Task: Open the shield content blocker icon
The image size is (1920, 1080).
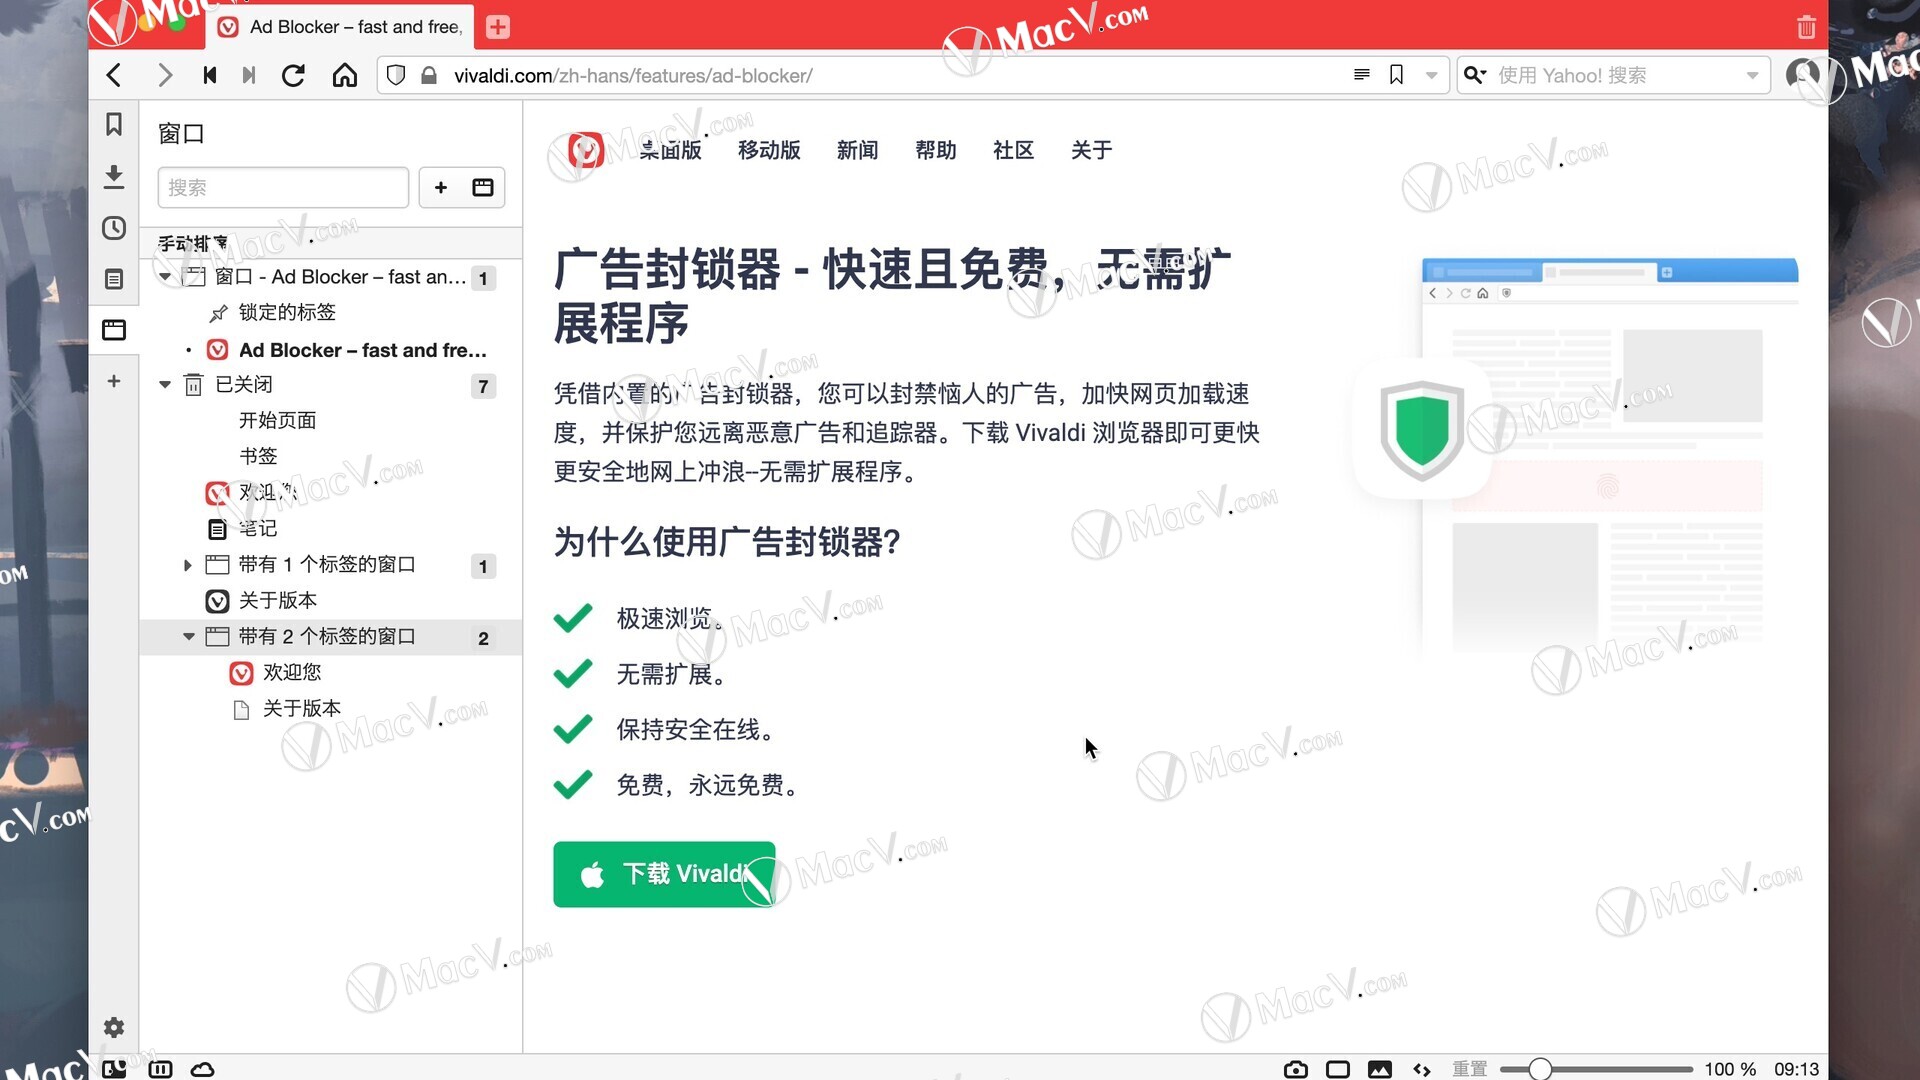Action: click(x=396, y=75)
